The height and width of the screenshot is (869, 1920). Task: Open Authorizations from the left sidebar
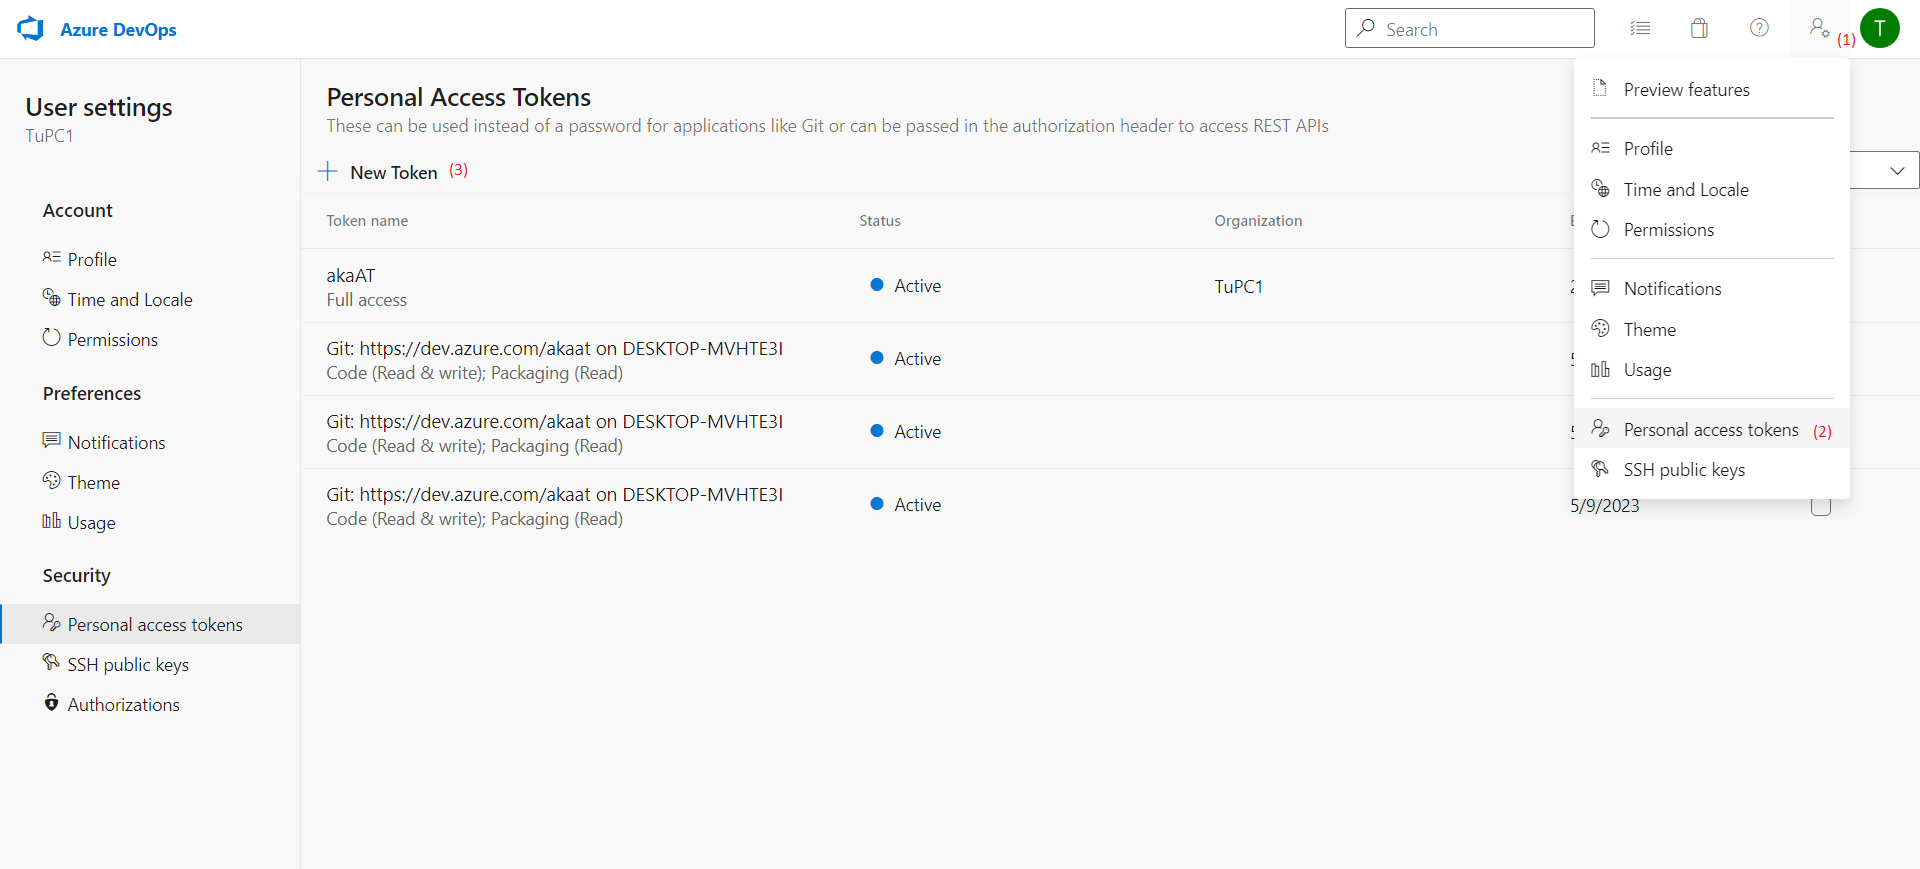150,705
